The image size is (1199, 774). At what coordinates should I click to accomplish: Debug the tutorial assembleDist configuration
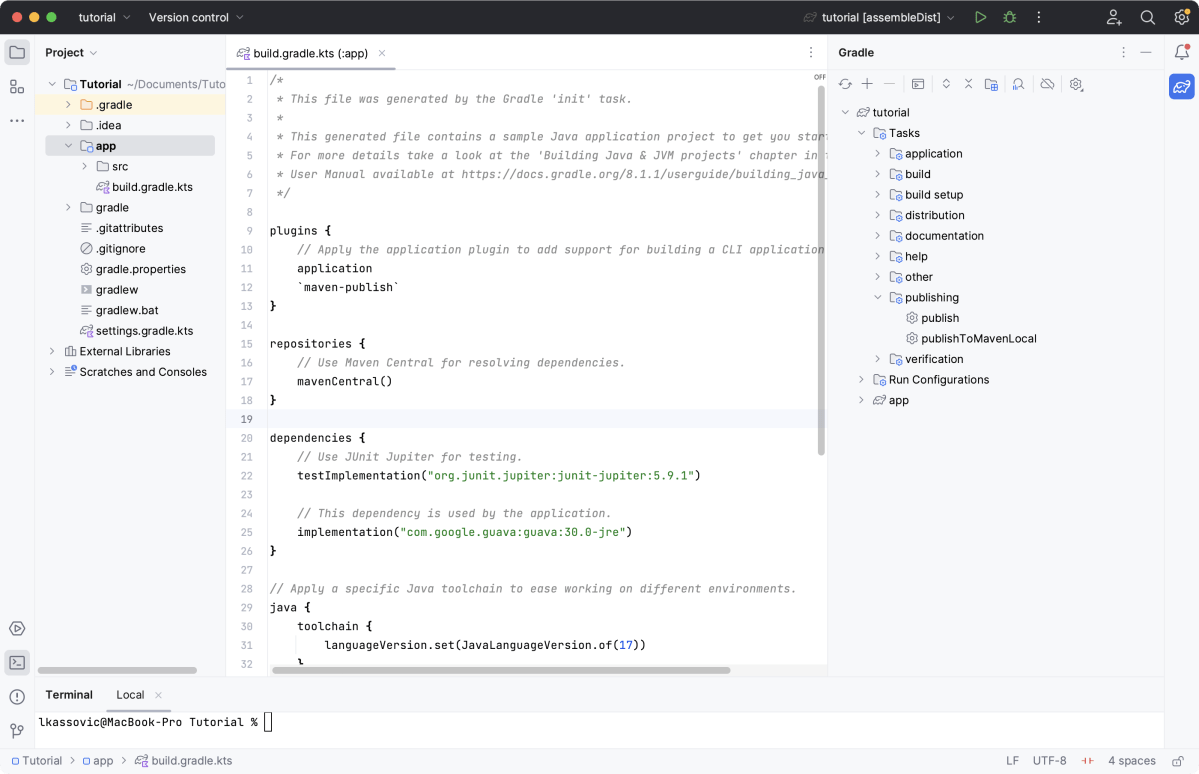pos(1009,17)
